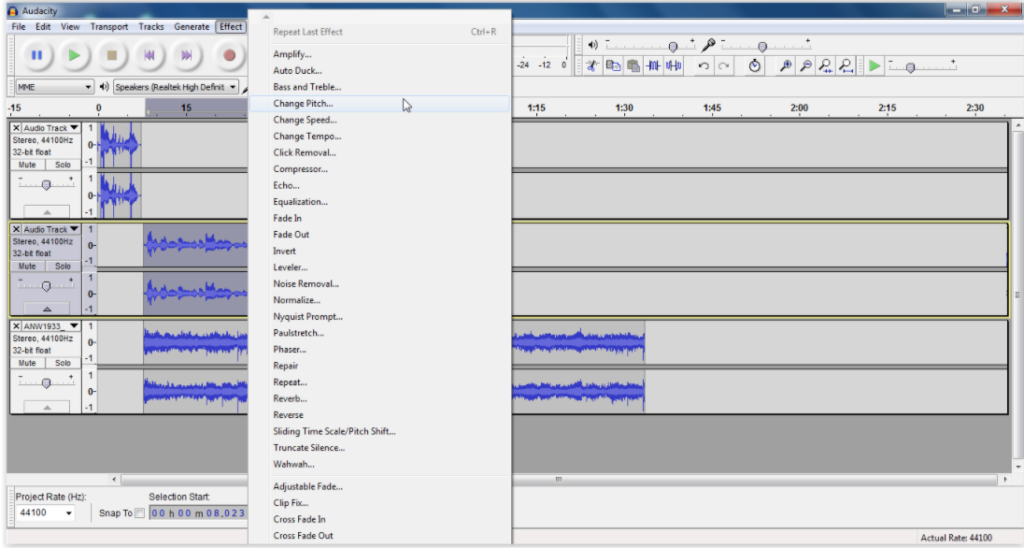This screenshot has width=1024, height=548.
Task: Collapse the second Audio Track
Action: tap(47, 308)
